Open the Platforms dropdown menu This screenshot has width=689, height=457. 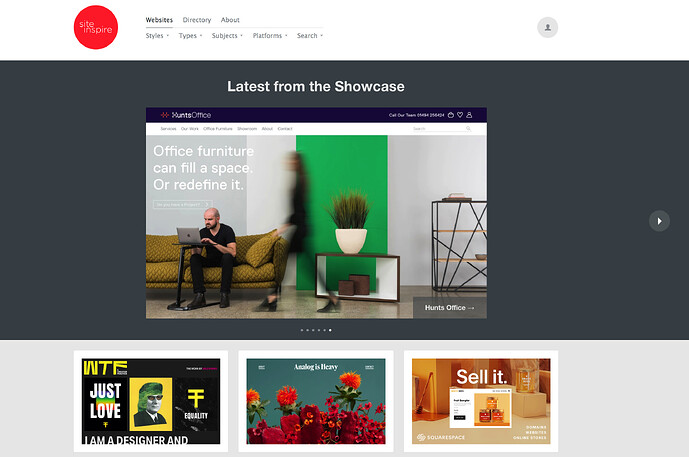[270, 36]
